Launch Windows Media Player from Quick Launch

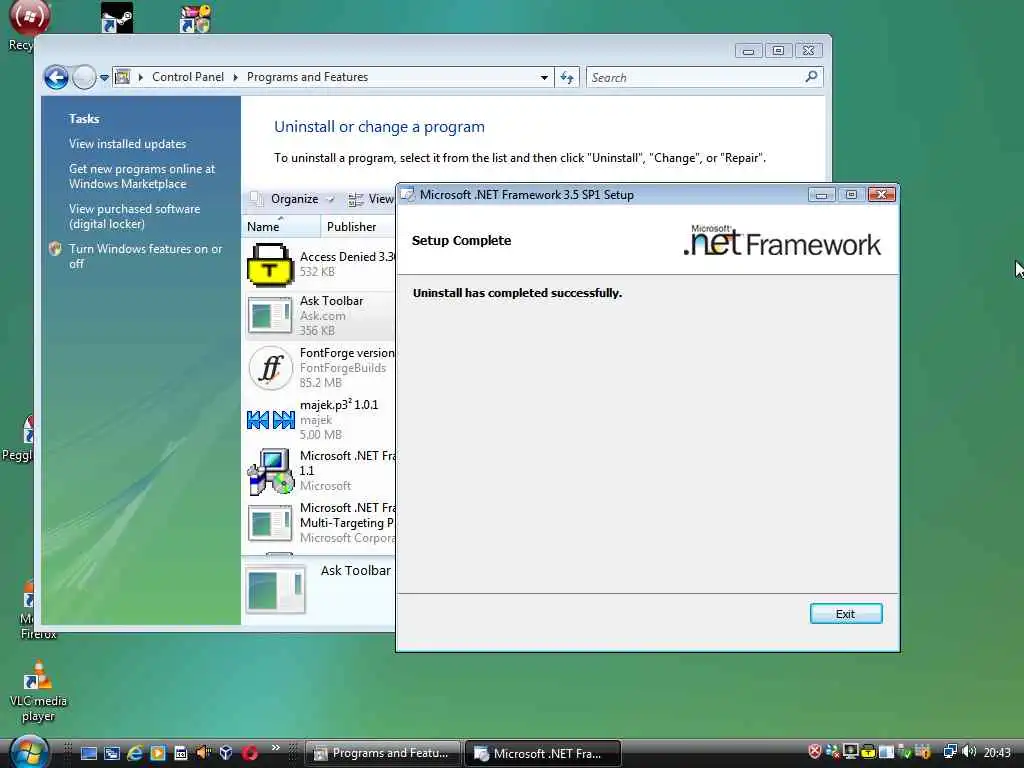(x=157, y=753)
